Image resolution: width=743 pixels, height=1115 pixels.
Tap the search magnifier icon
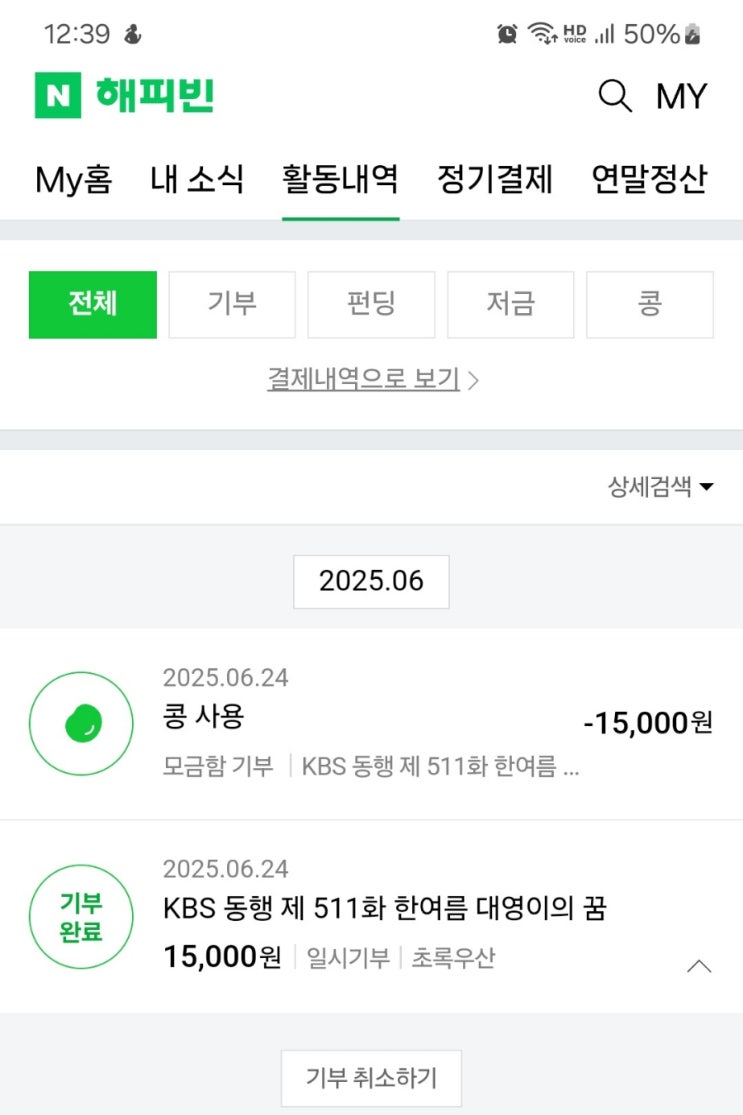click(x=615, y=96)
